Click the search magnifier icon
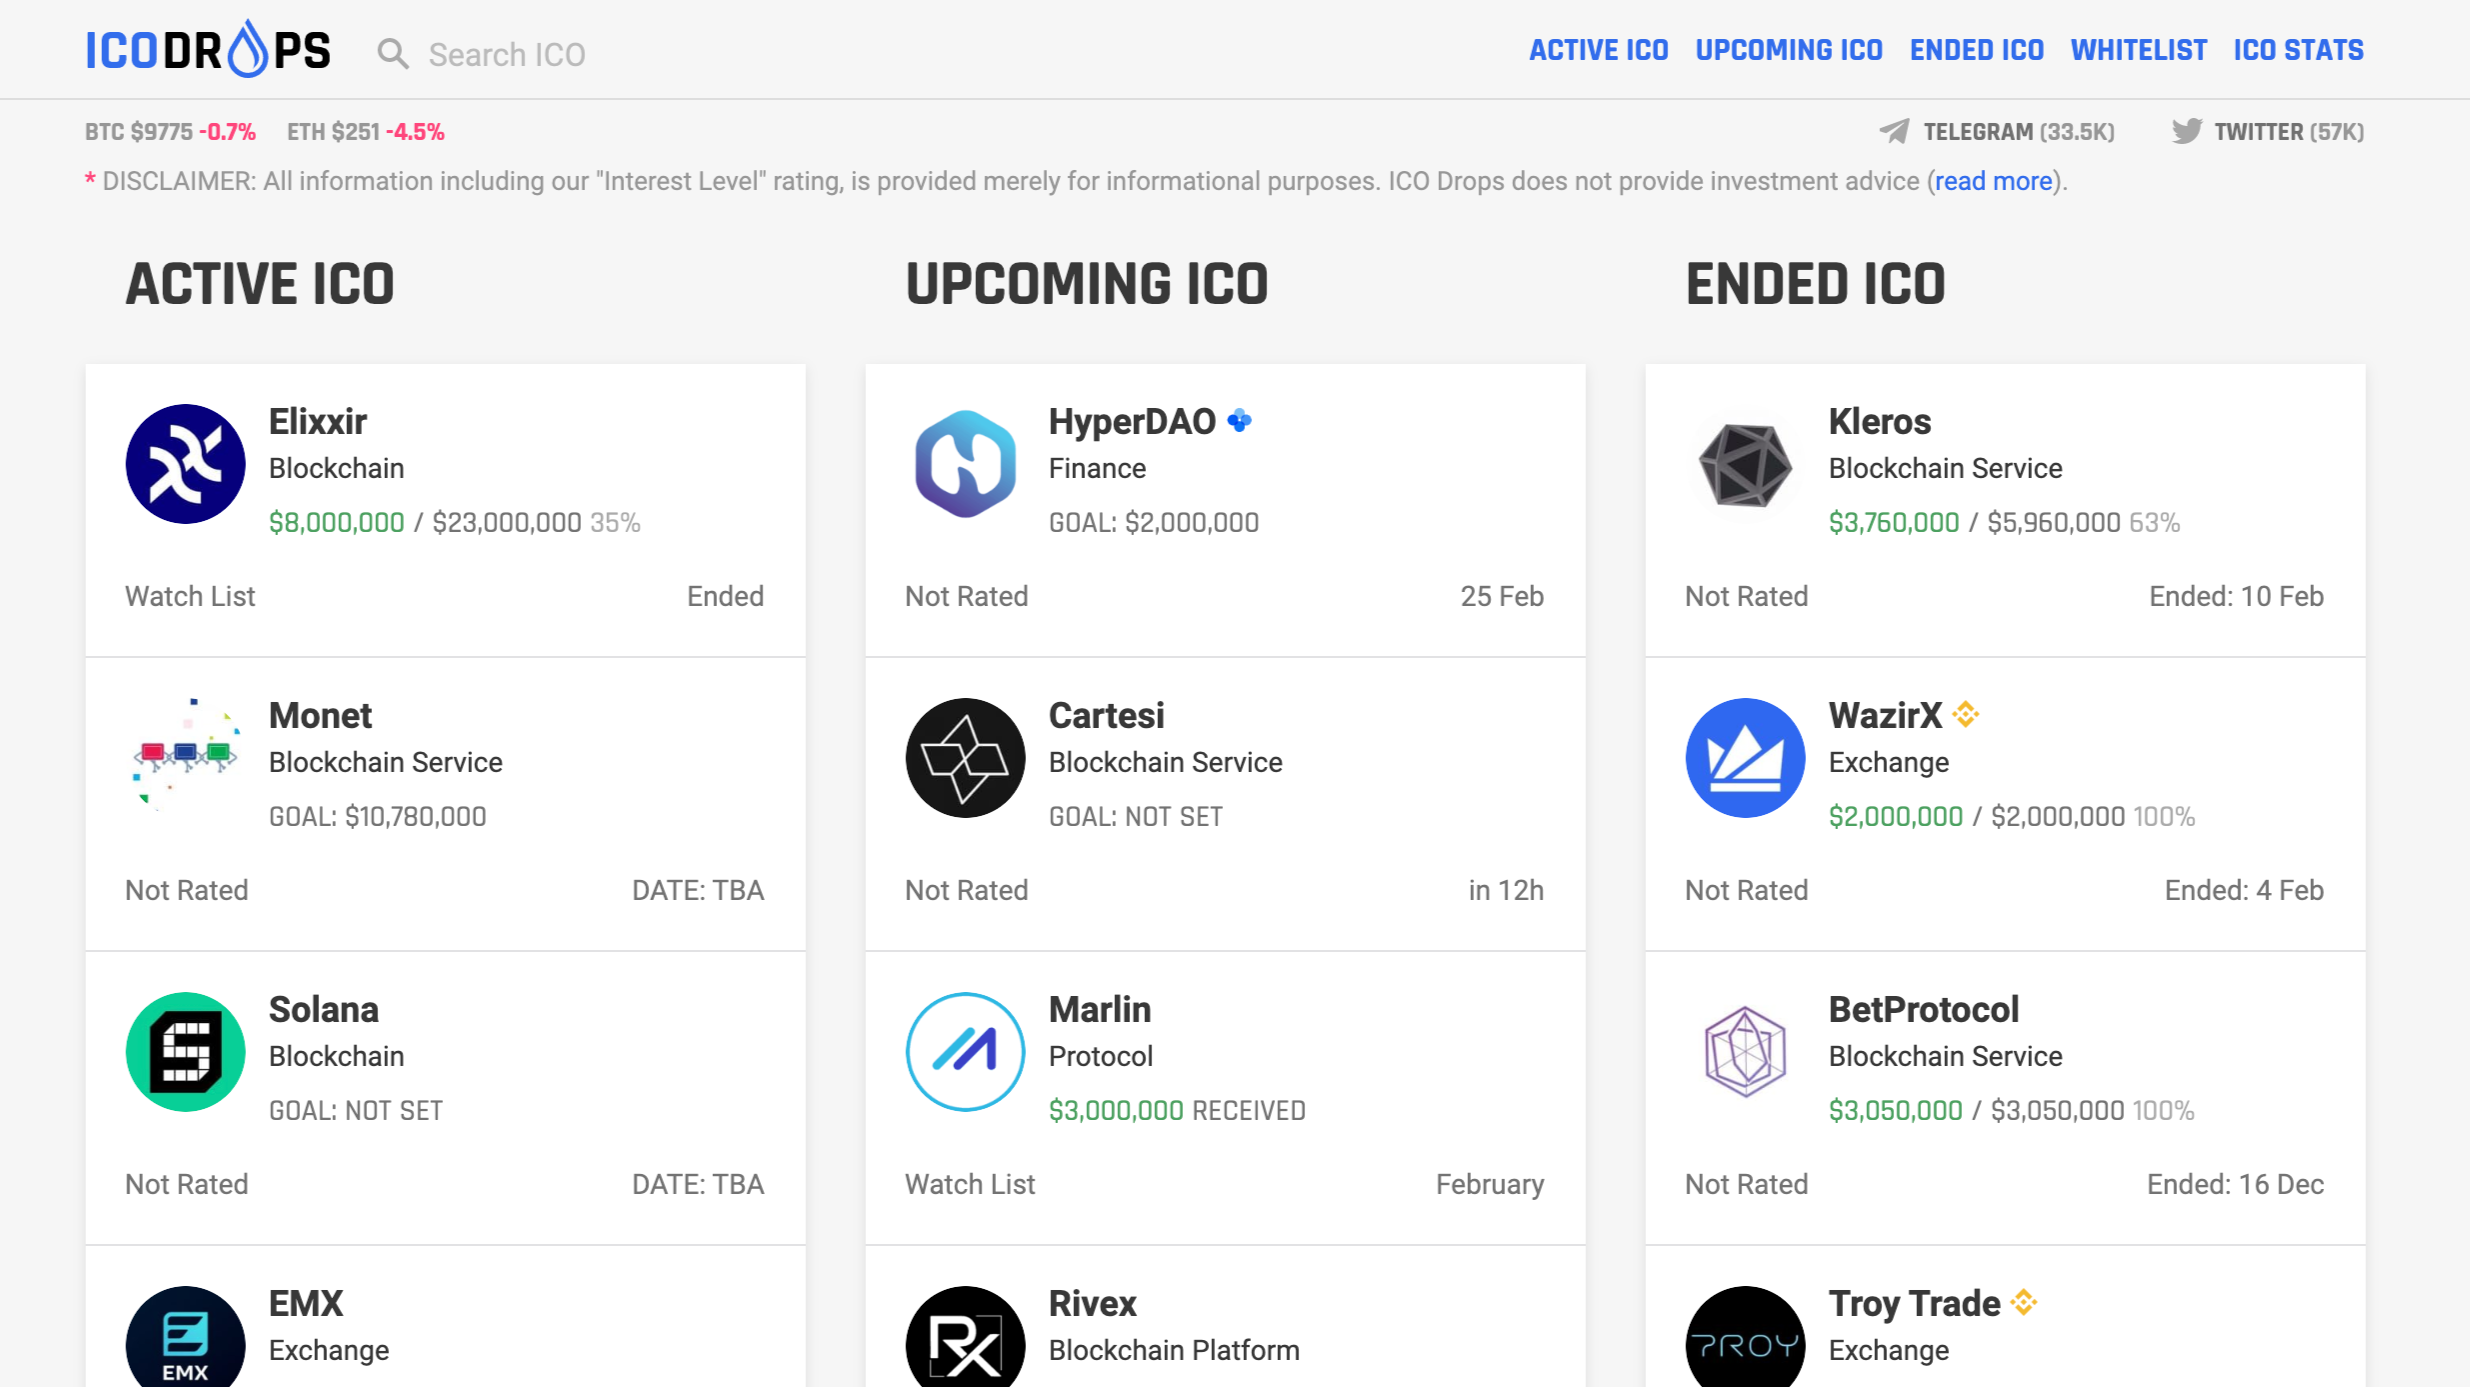Screen dimensions: 2470x1387 tap(393, 54)
